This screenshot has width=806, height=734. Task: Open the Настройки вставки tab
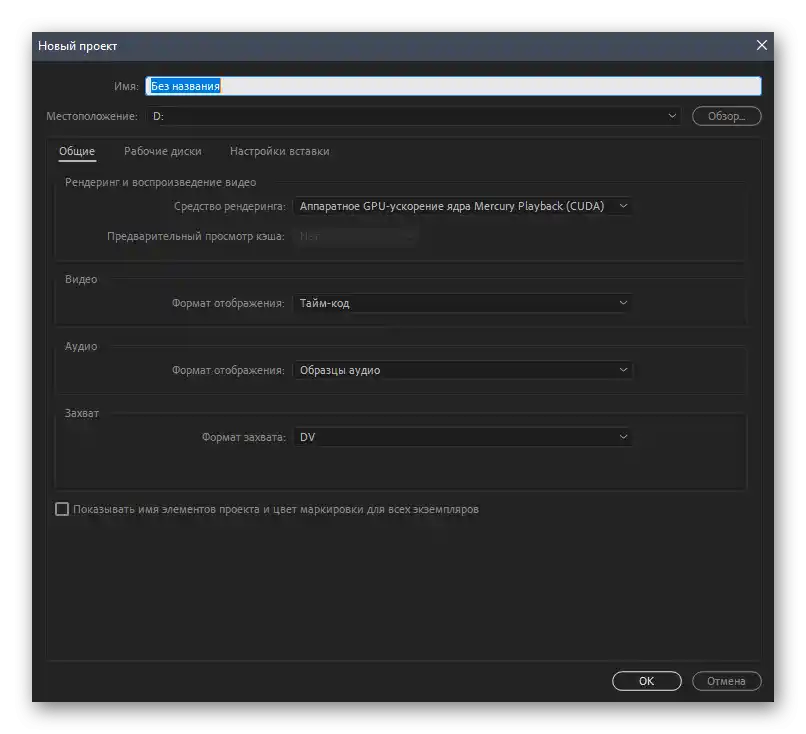point(280,151)
